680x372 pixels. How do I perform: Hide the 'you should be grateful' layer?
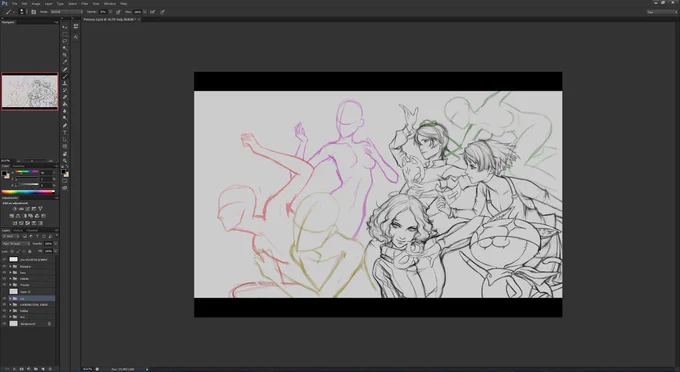point(4,260)
